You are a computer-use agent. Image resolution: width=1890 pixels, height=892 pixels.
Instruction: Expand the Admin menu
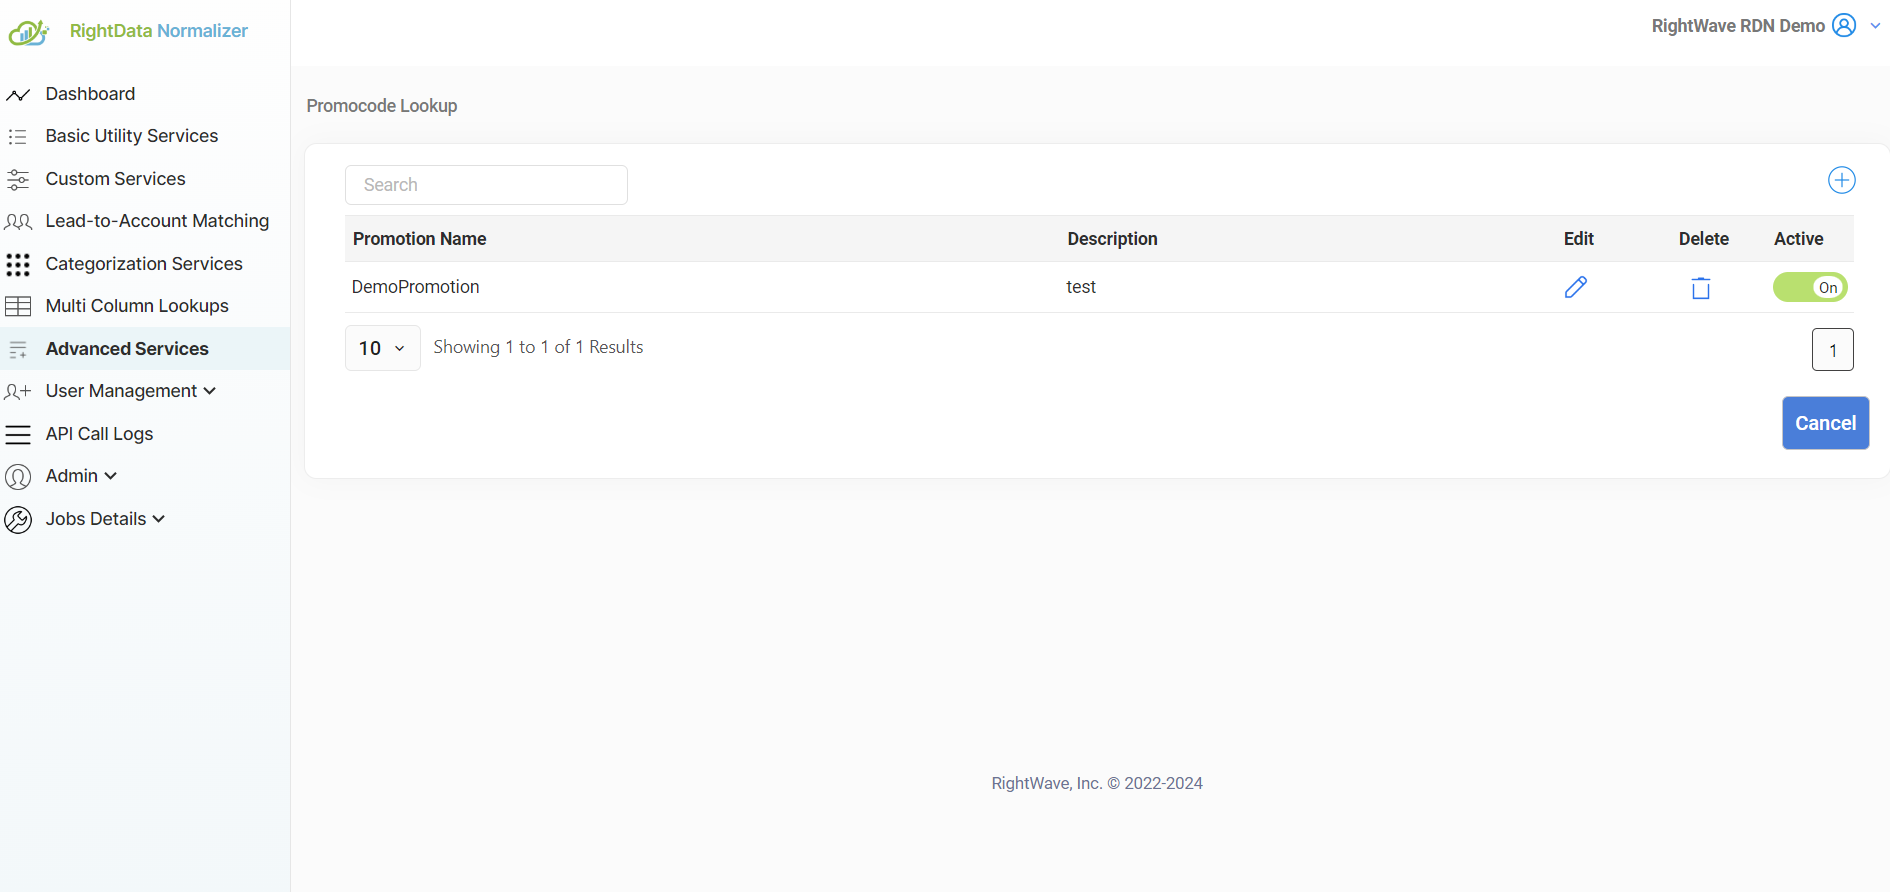click(x=81, y=476)
